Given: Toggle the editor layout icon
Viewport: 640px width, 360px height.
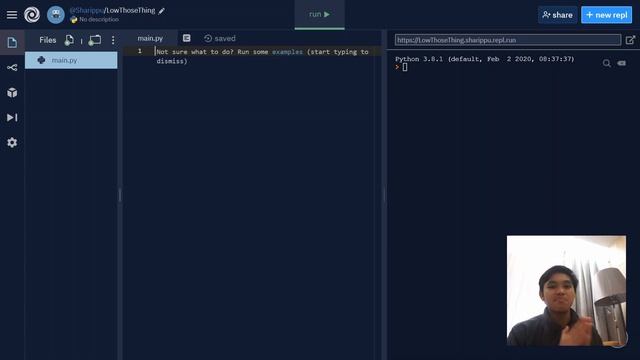Looking at the screenshot, I should pos(187,38).
